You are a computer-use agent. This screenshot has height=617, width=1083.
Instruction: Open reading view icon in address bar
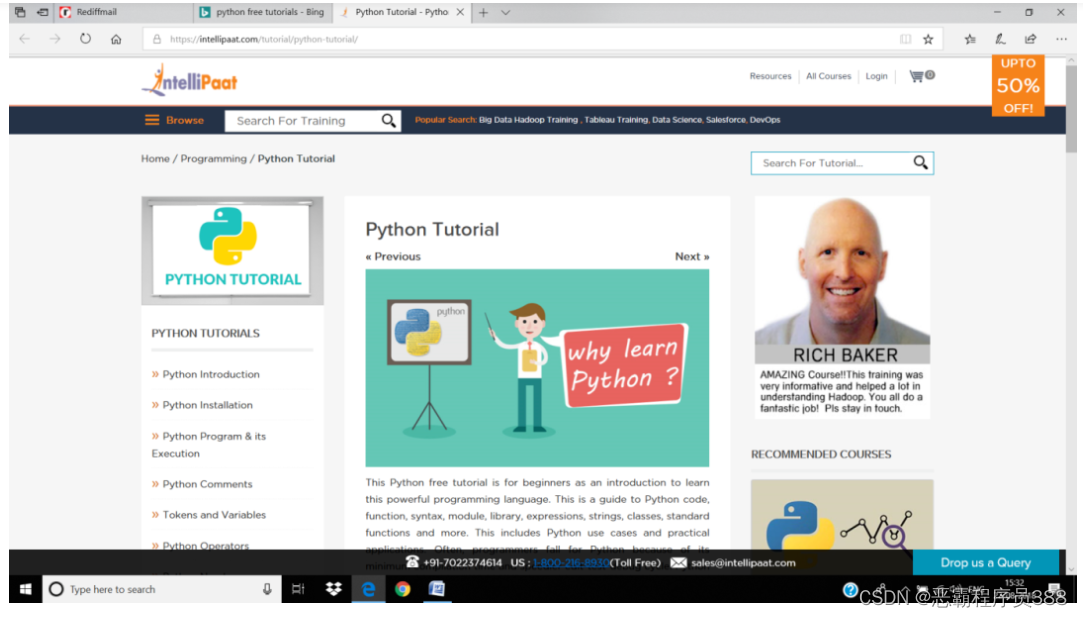[x=905, y=39]
